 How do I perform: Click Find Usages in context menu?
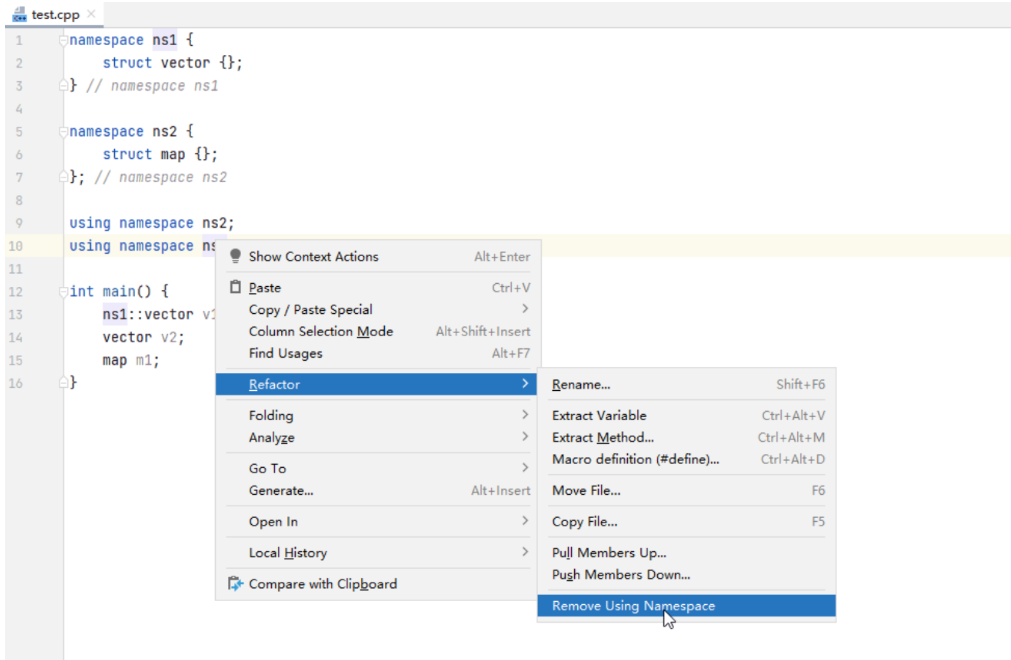[x=286, y=354]
